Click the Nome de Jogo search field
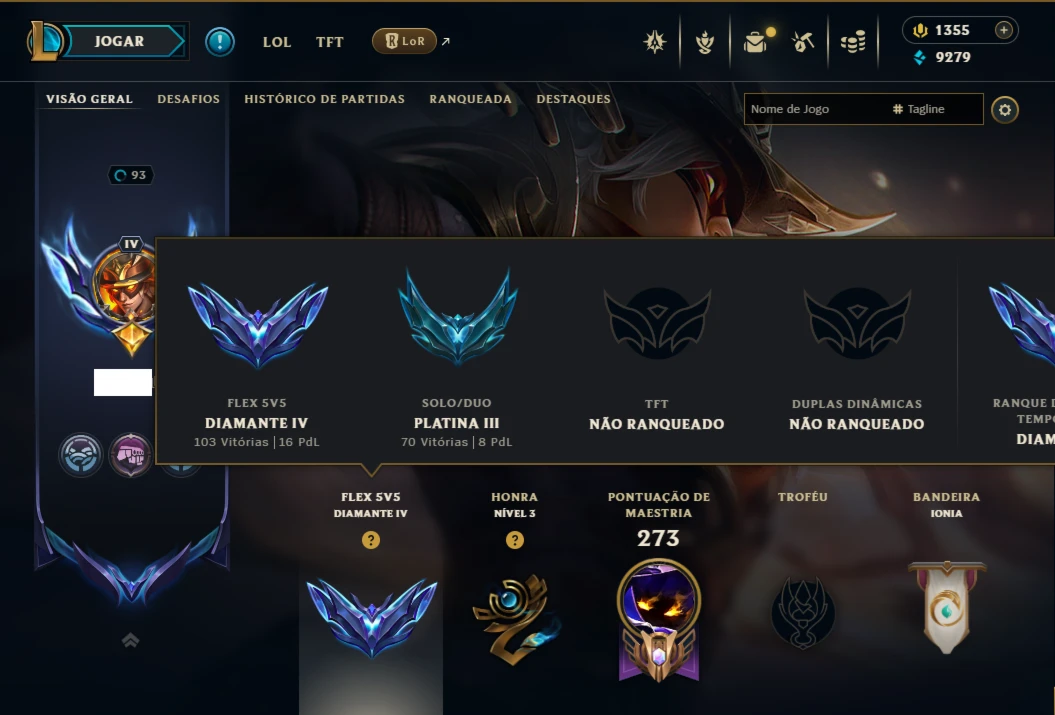 pos(863,109)
